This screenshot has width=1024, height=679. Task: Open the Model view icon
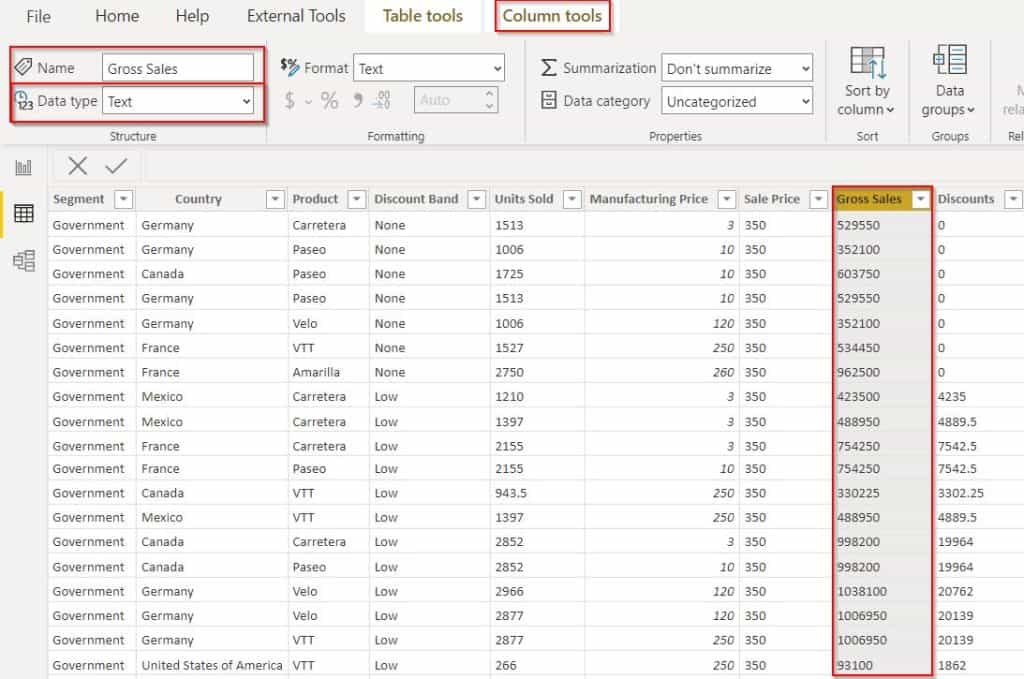24,261
